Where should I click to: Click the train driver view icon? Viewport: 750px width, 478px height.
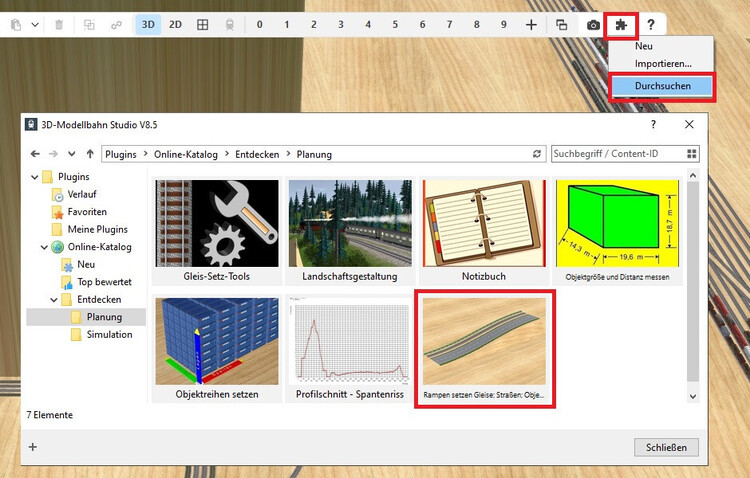(x=230, y=24)
